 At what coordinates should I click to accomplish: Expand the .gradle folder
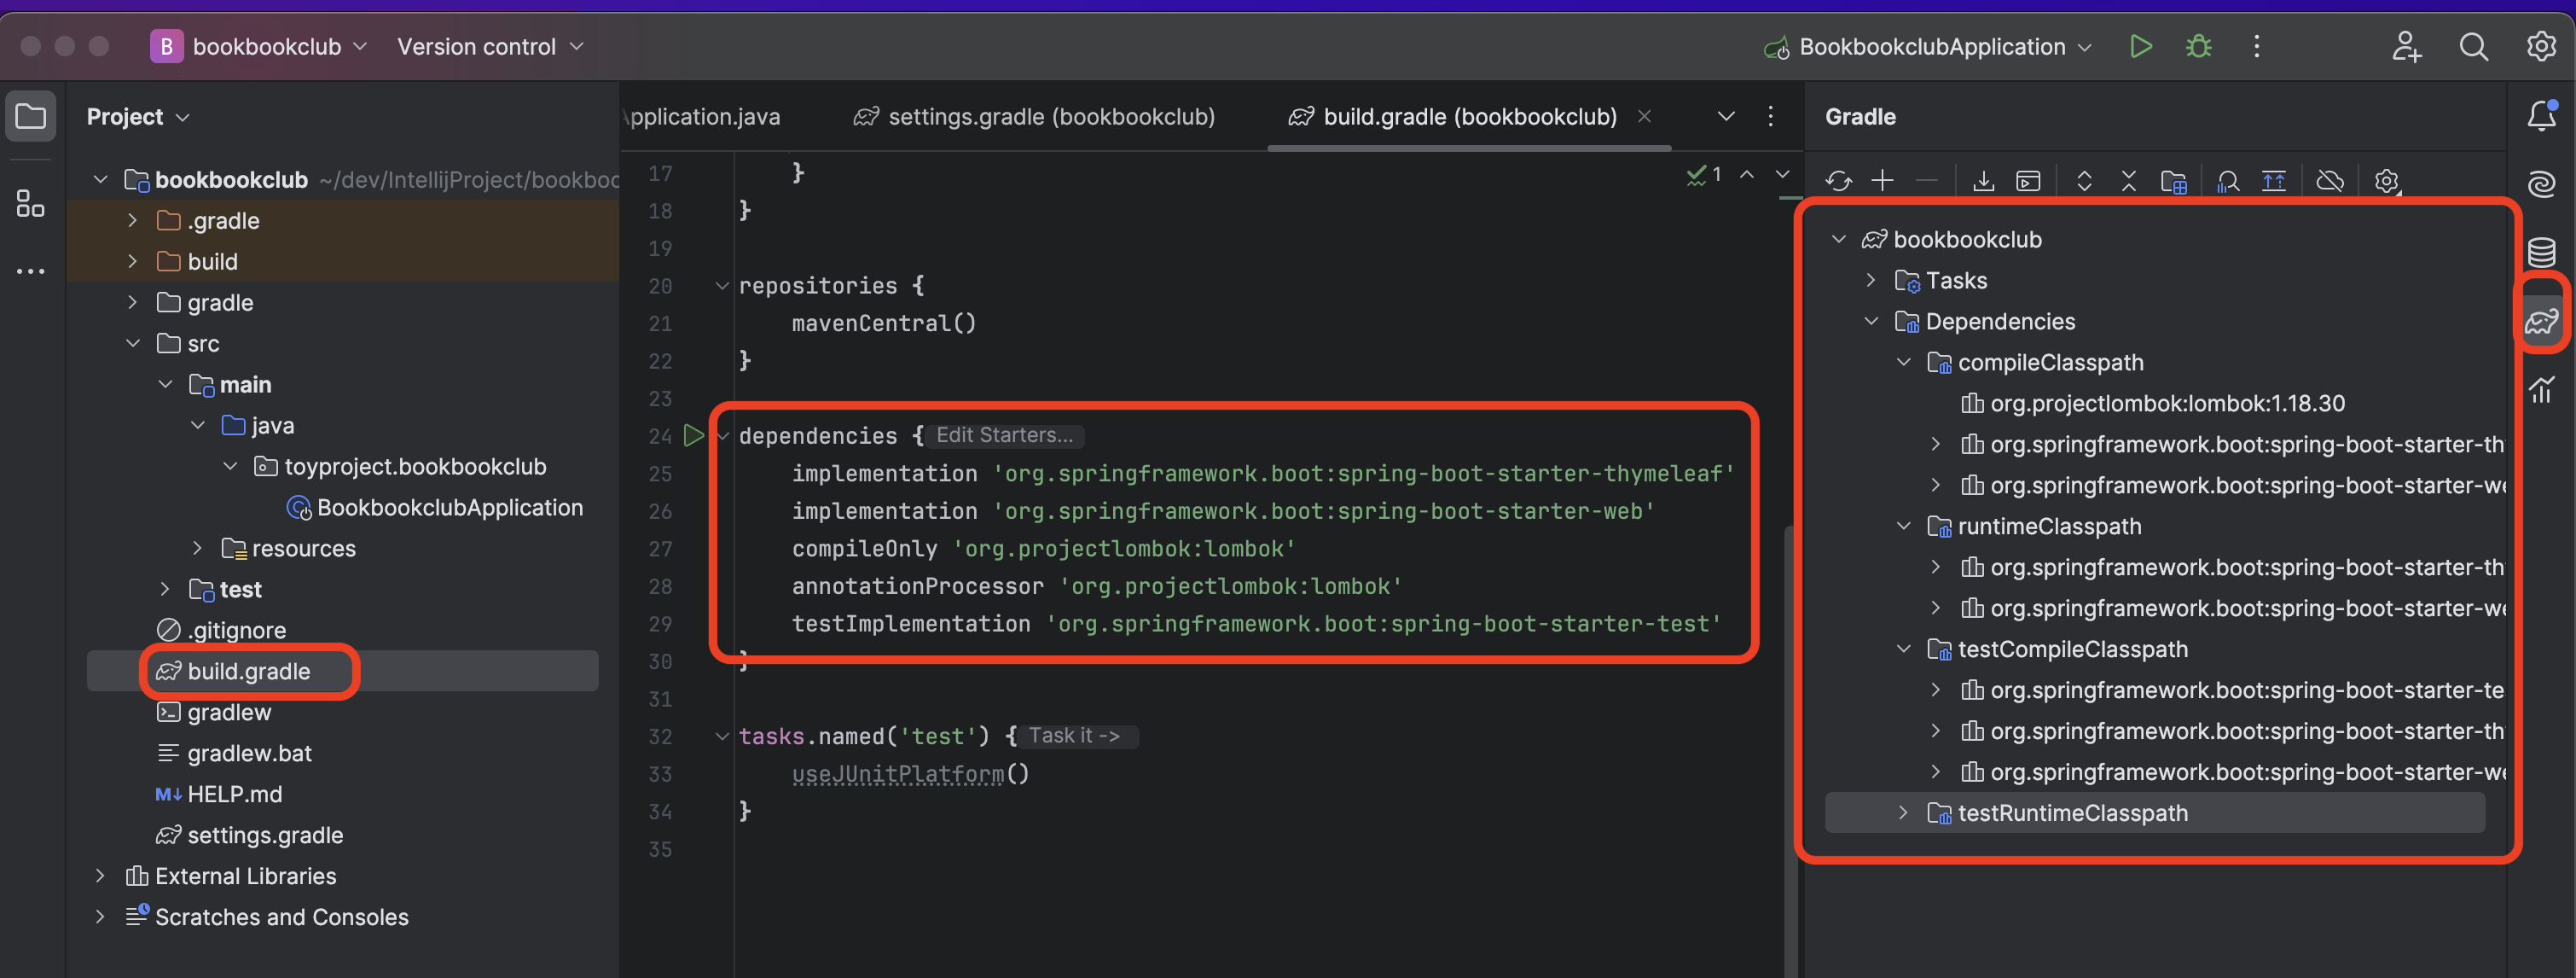pos(132,221)
